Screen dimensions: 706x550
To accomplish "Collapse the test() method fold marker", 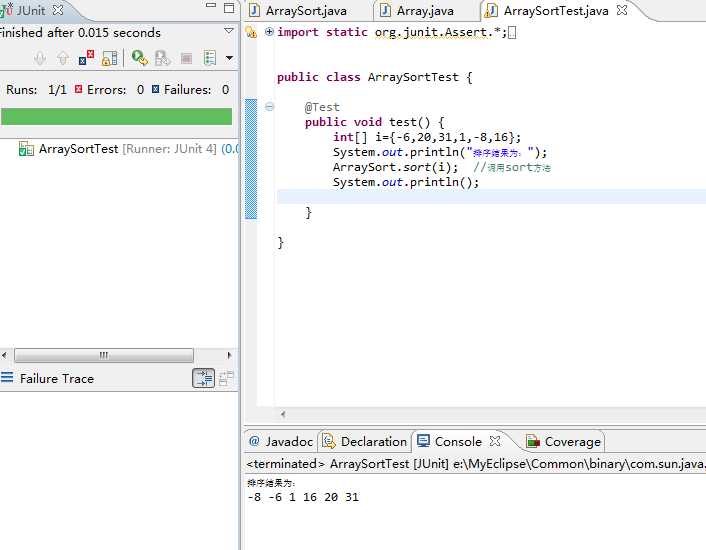I will point(269,107).
